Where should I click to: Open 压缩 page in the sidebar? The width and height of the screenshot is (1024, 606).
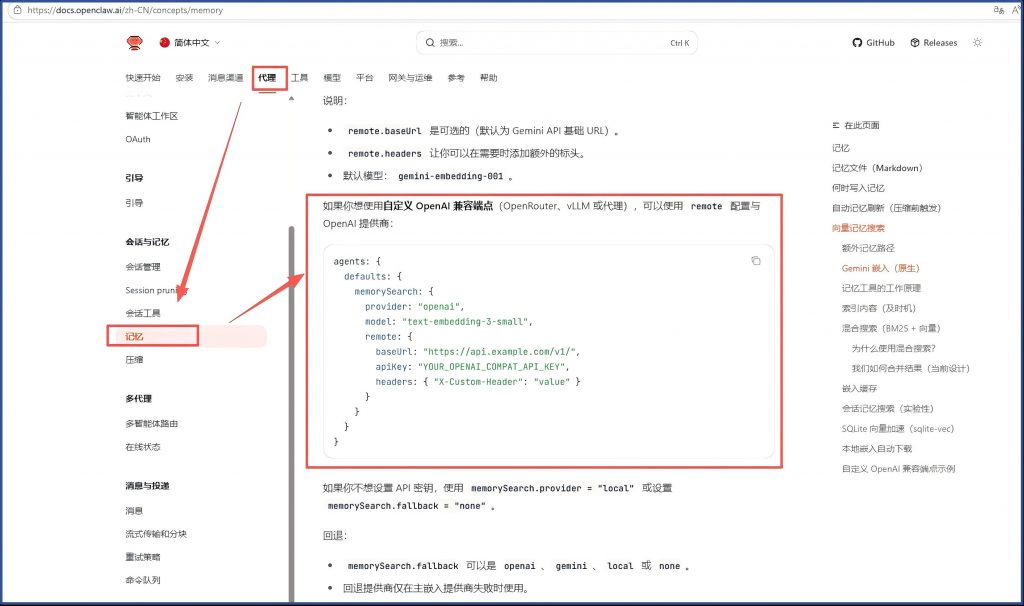coord(134,359)
